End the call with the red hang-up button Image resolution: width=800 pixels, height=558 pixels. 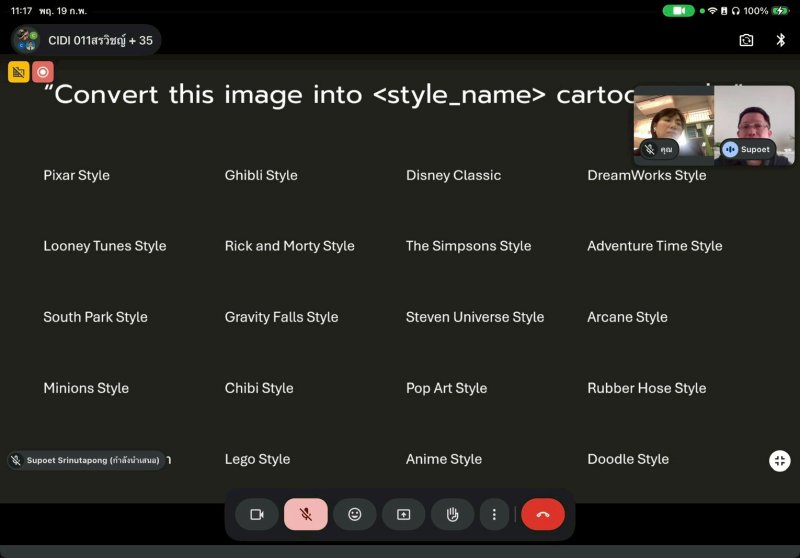coord(543,514)
